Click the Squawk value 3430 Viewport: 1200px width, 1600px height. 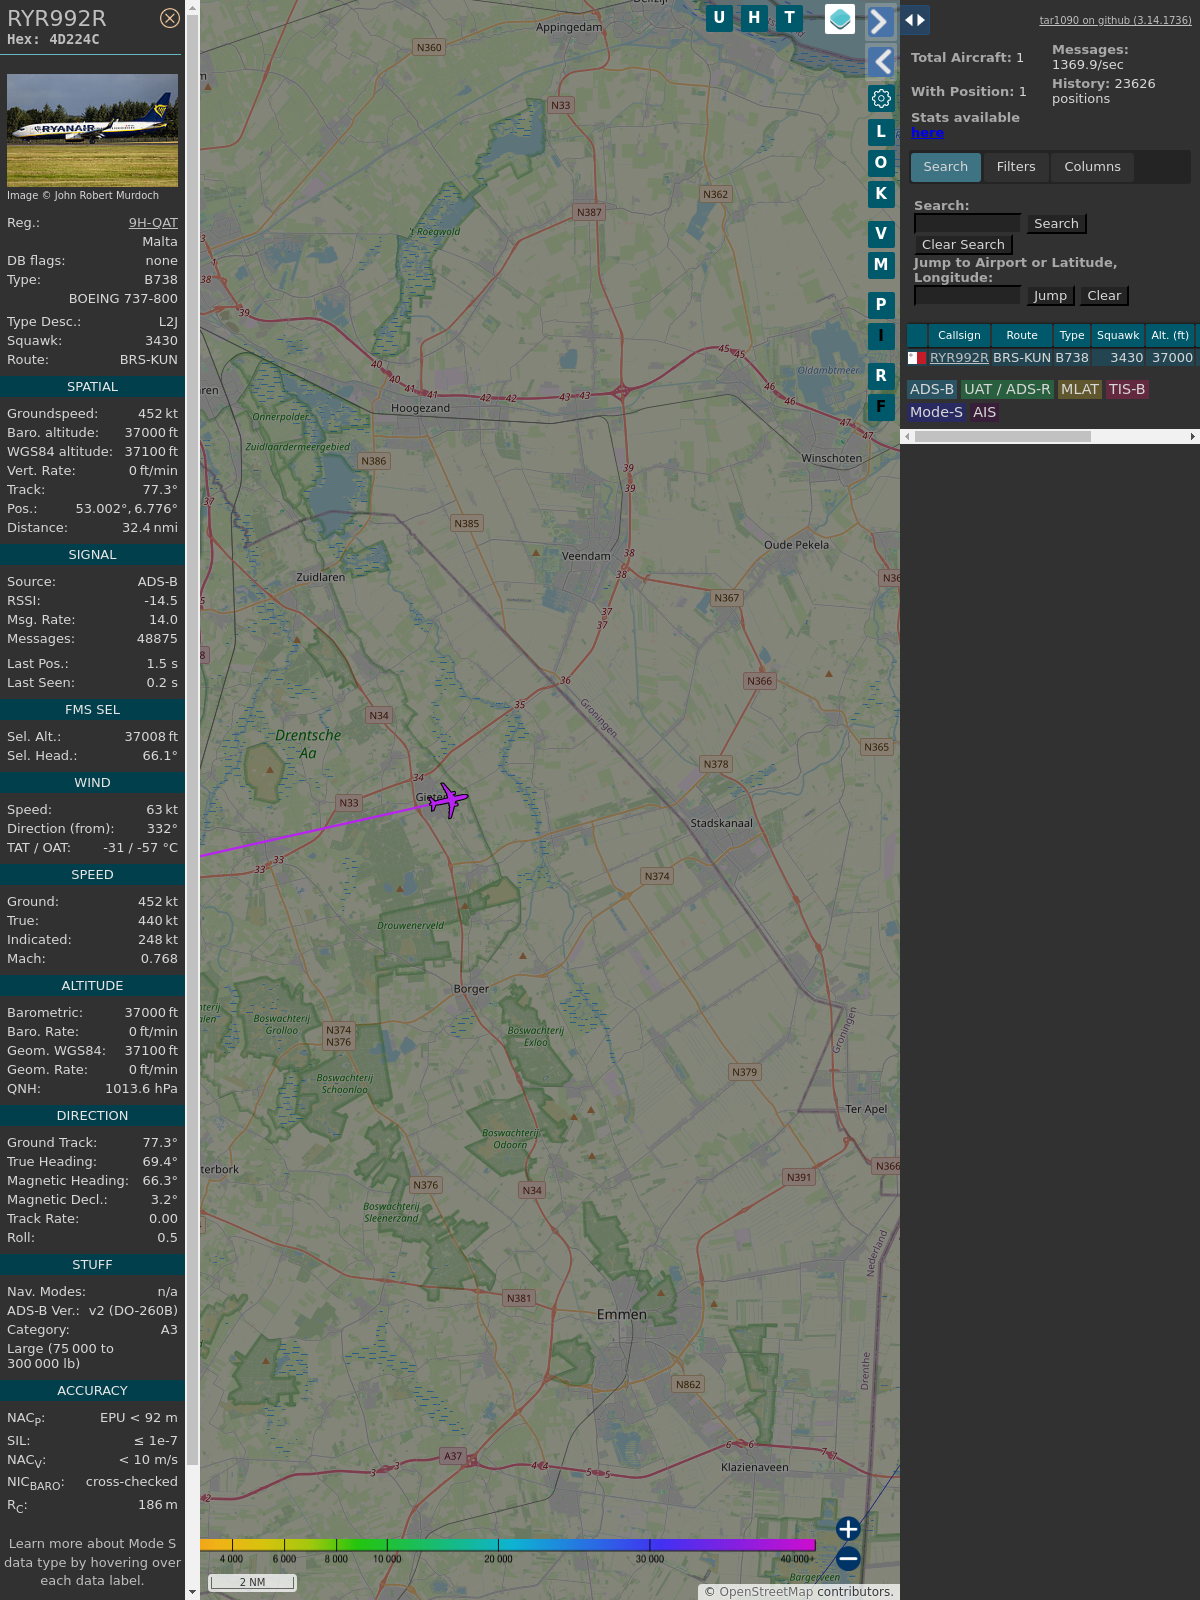(x=161, y=341)
